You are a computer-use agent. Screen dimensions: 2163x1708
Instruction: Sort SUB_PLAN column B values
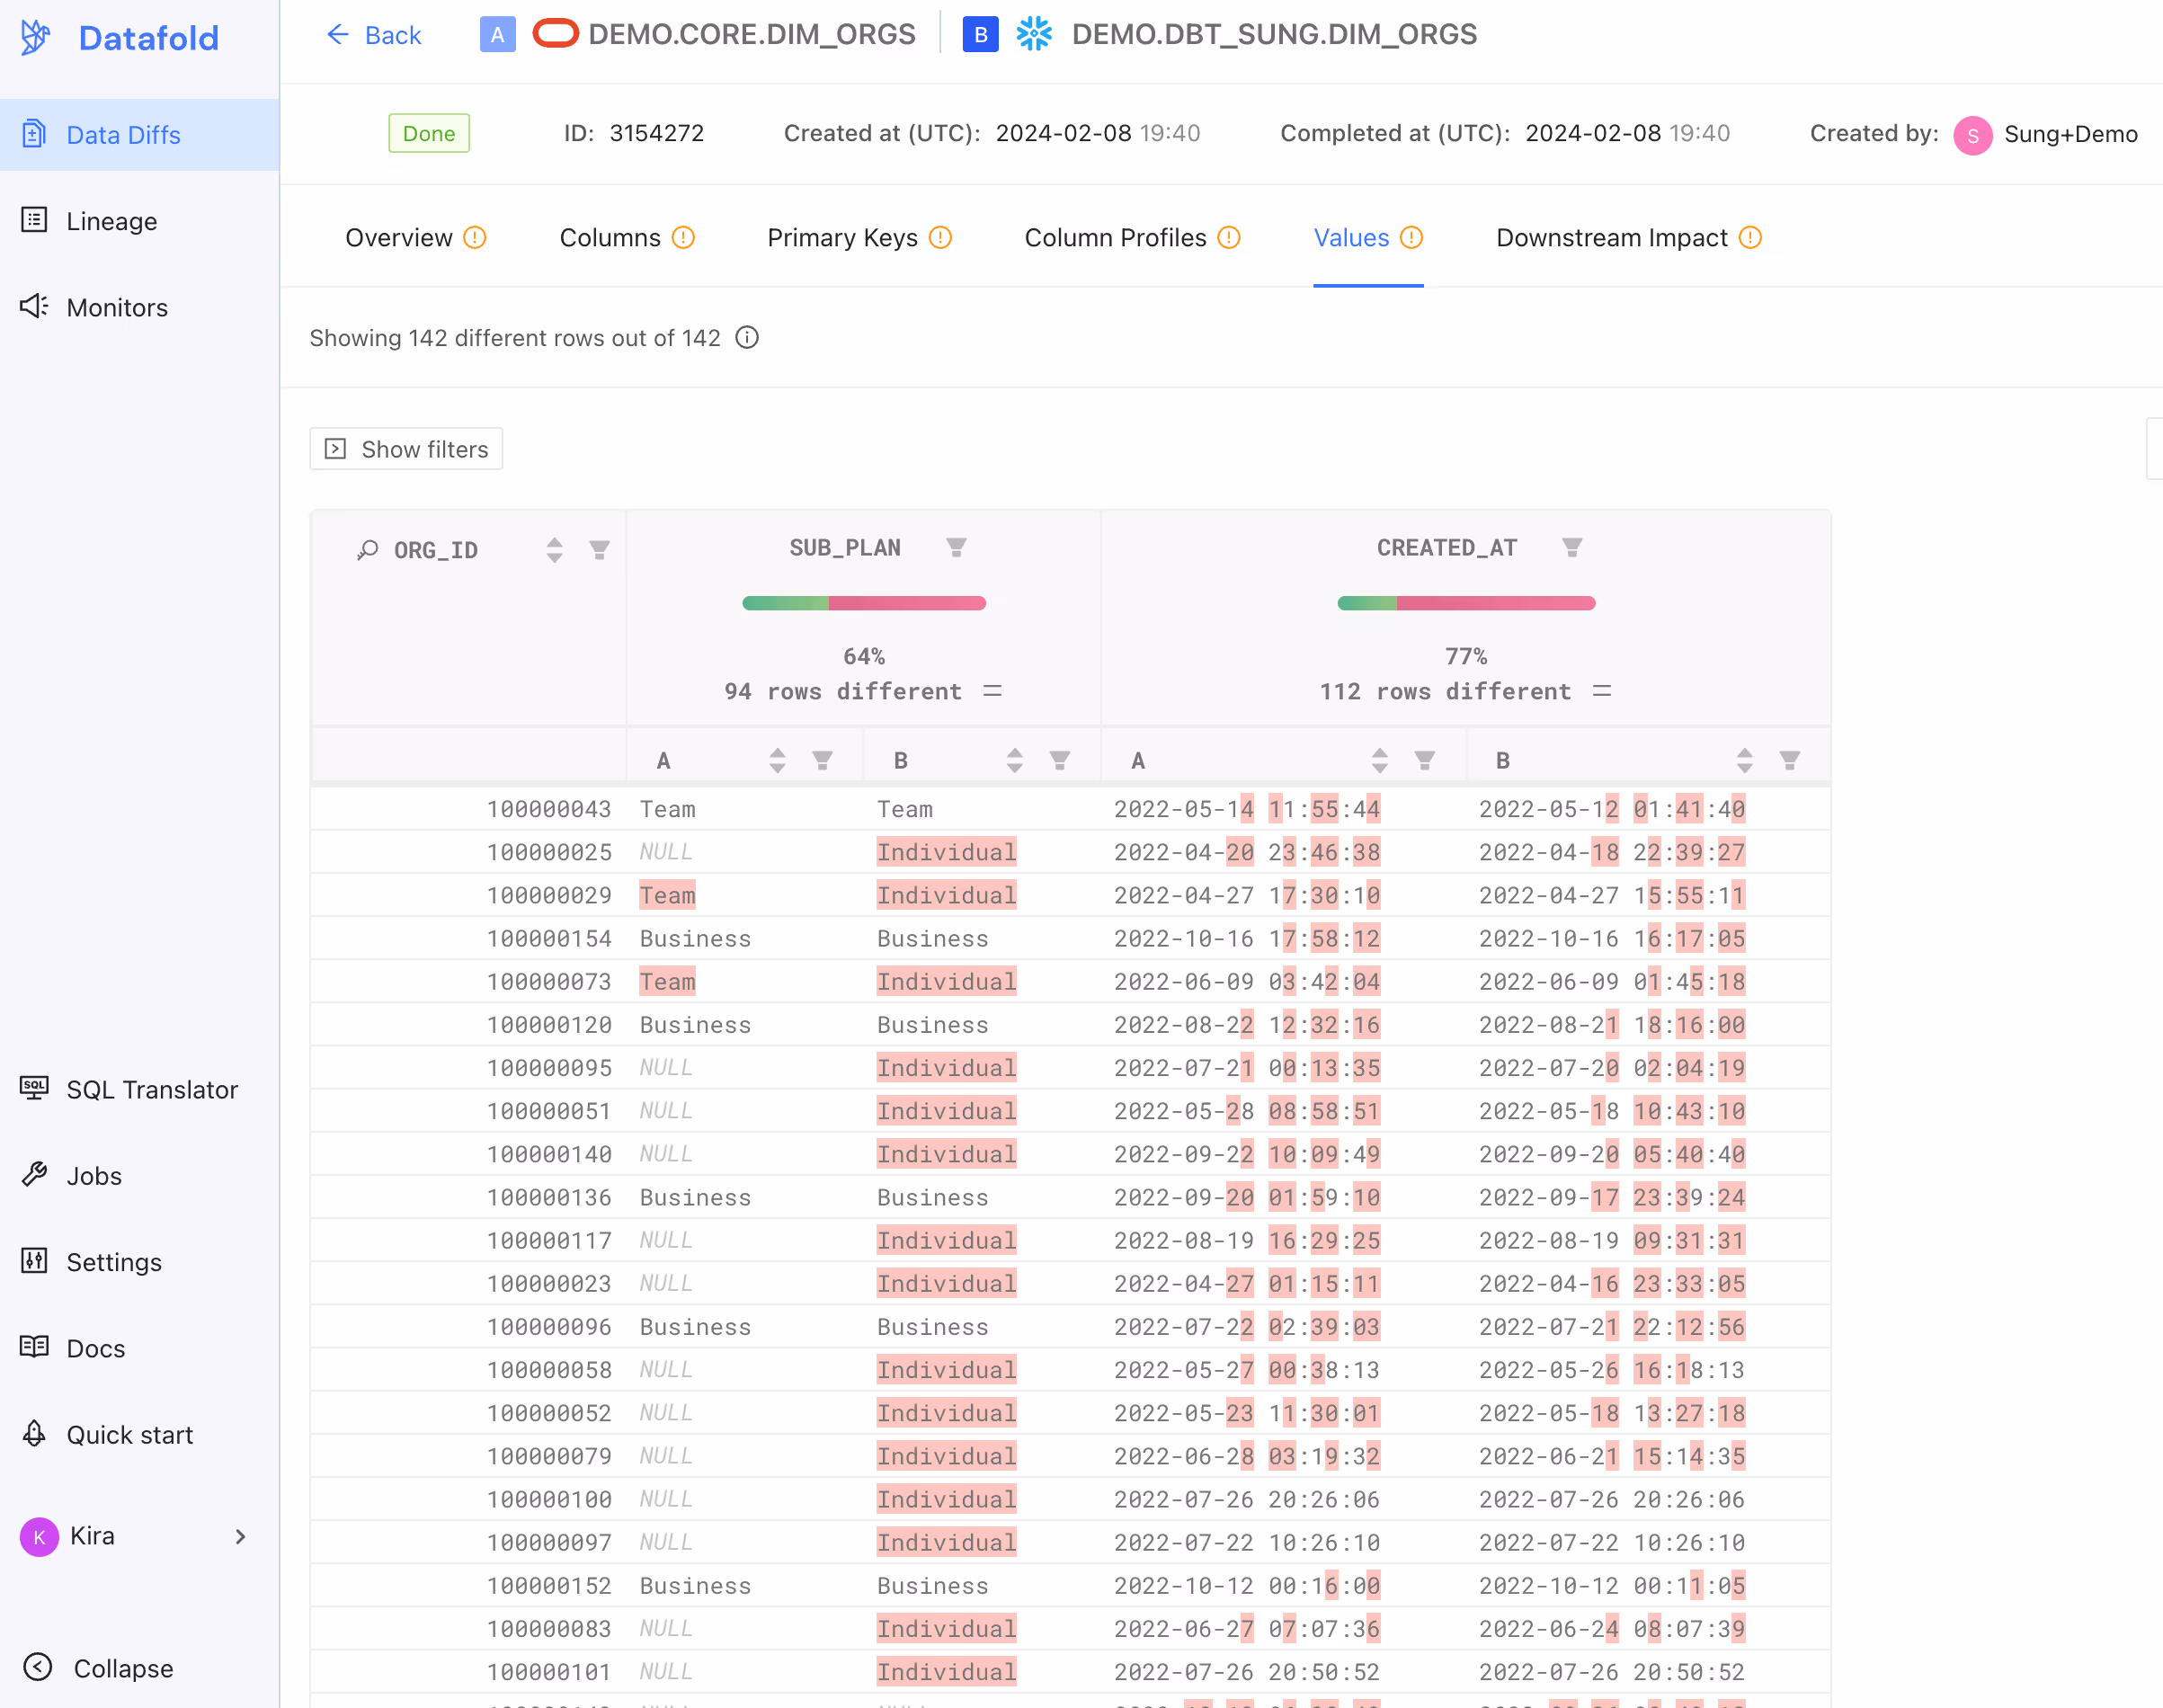1015,761
